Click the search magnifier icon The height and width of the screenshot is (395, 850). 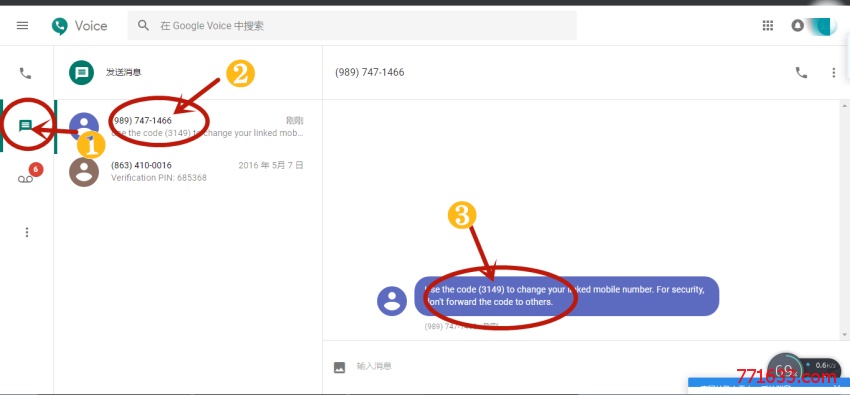(143, 25)
